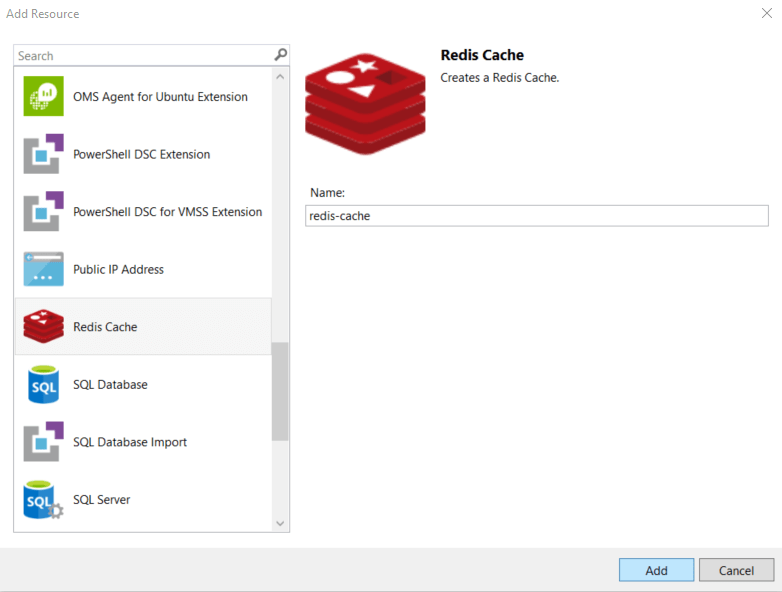This screenshot has width=782, height=592.
Task: Choose Public IP Address resource label
Action: pyautogui.click(x=118, y=270)
